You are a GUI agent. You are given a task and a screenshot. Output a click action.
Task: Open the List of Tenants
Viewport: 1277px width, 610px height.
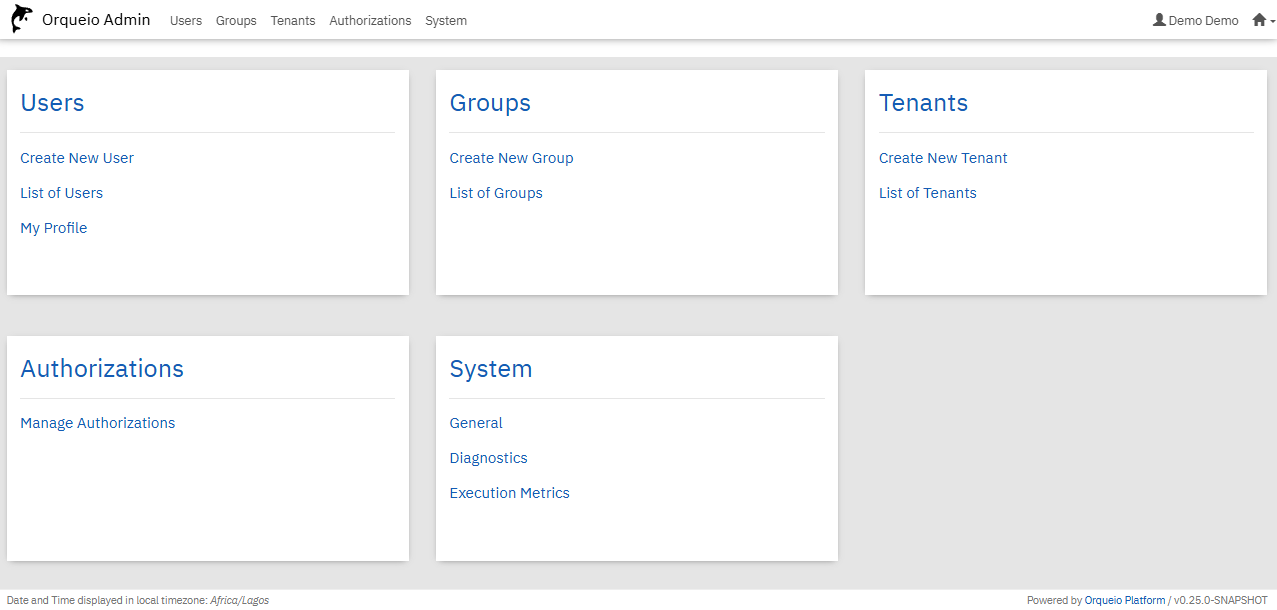click(927, 193)
